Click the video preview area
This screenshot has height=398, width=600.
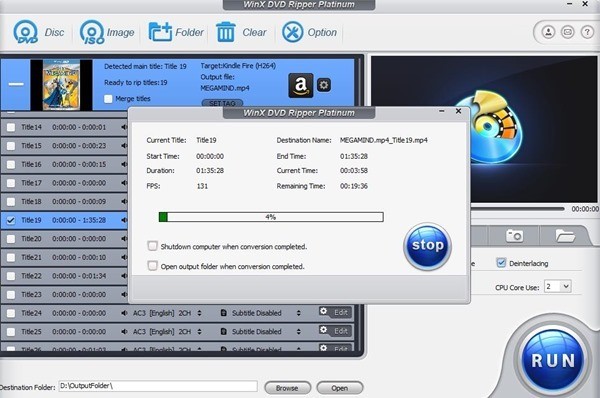point(484,129)
